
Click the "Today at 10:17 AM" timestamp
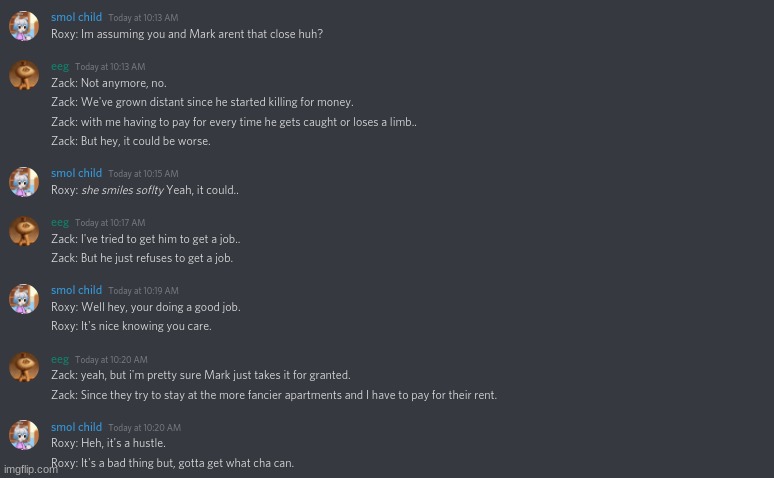[x=110, y=223]
